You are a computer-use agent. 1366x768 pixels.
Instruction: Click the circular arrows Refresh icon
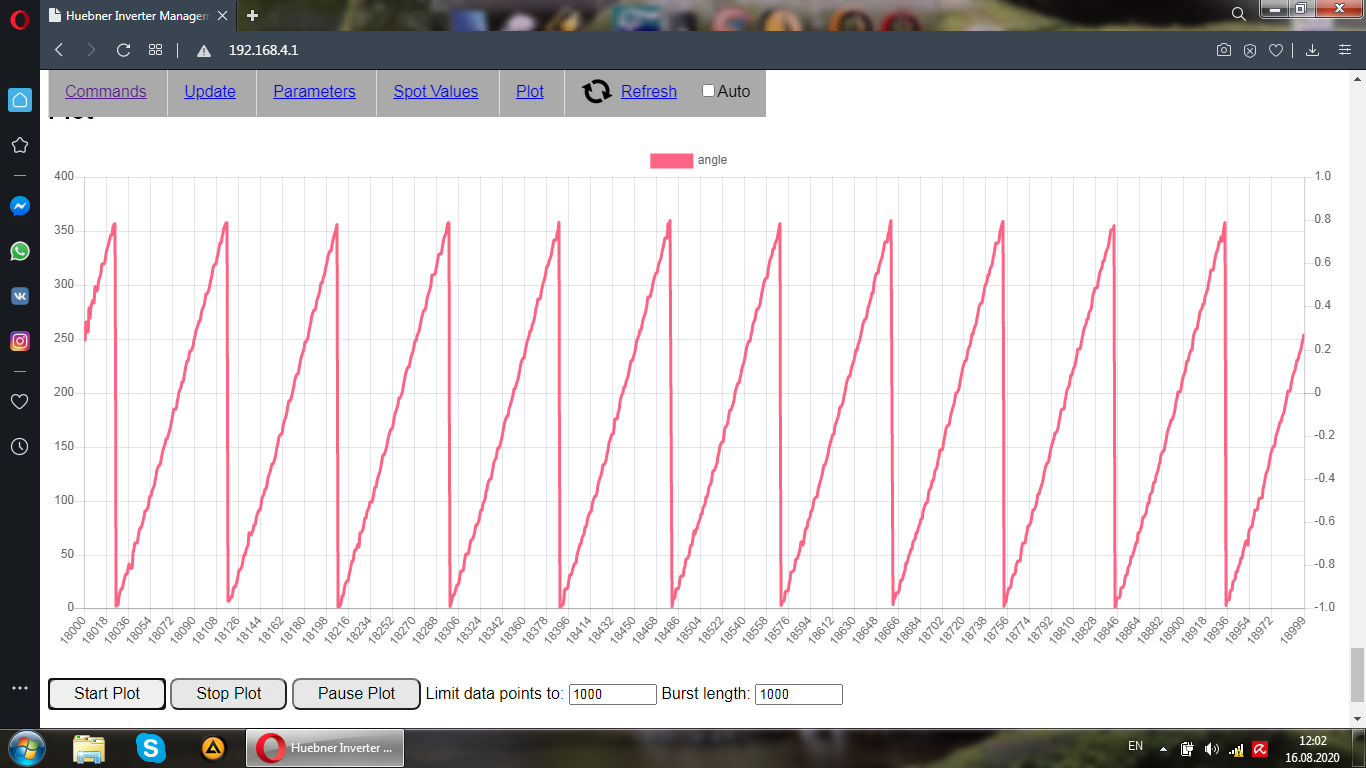[x=597, y=92]
